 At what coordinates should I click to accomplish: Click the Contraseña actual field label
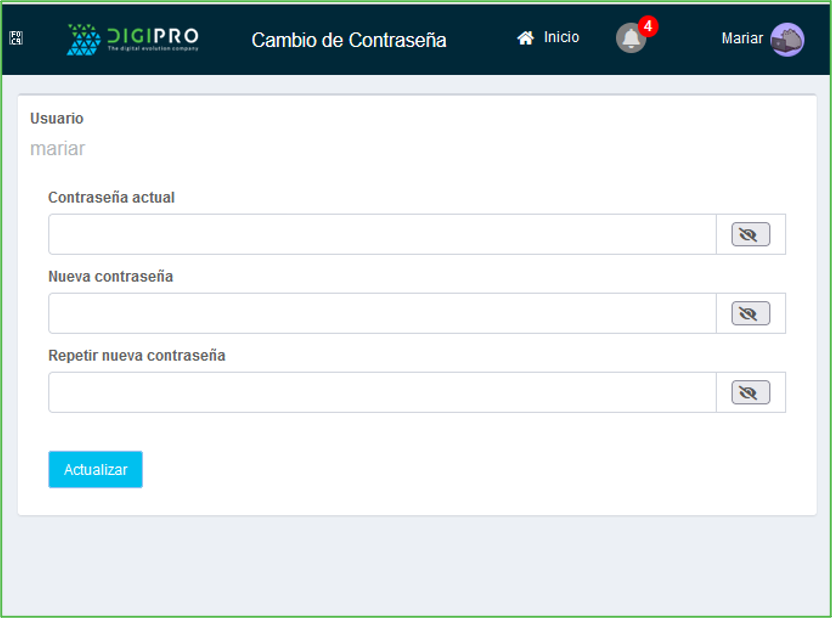[x=111, y=198]
